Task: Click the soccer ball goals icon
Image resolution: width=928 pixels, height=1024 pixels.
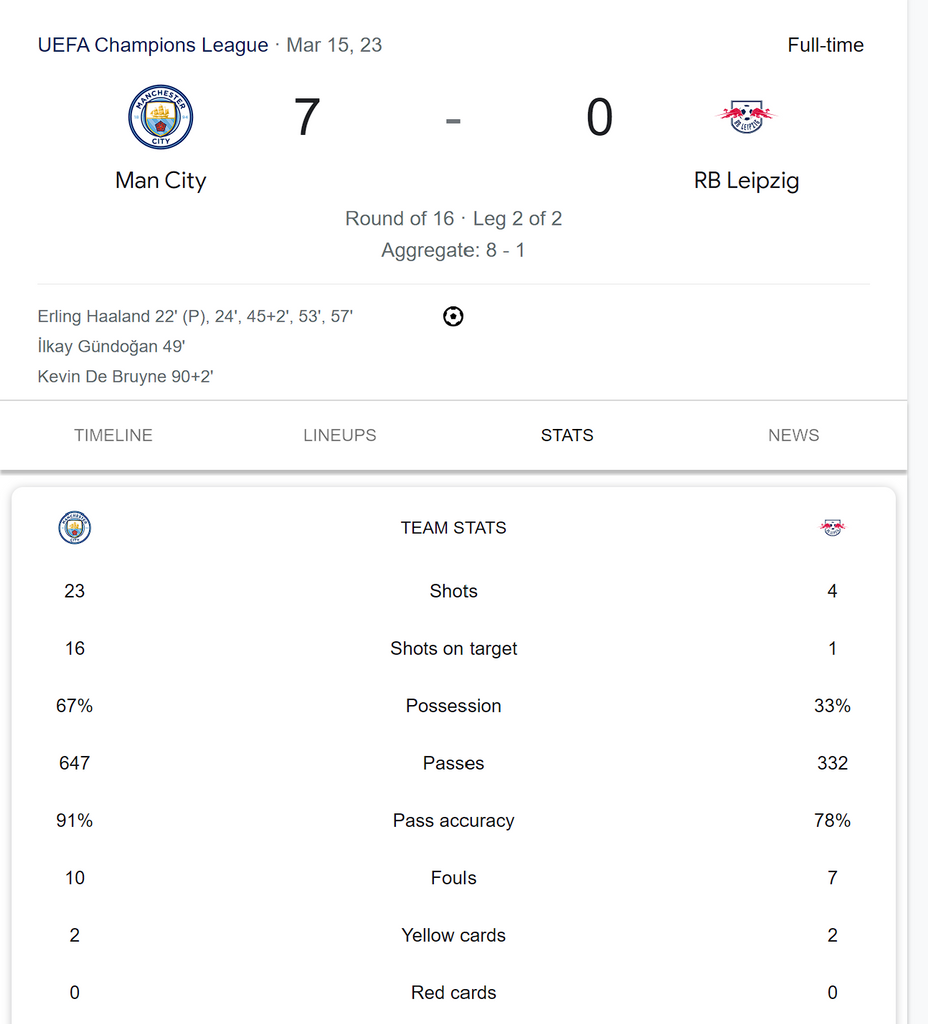Action: click(x=453, y=317)
